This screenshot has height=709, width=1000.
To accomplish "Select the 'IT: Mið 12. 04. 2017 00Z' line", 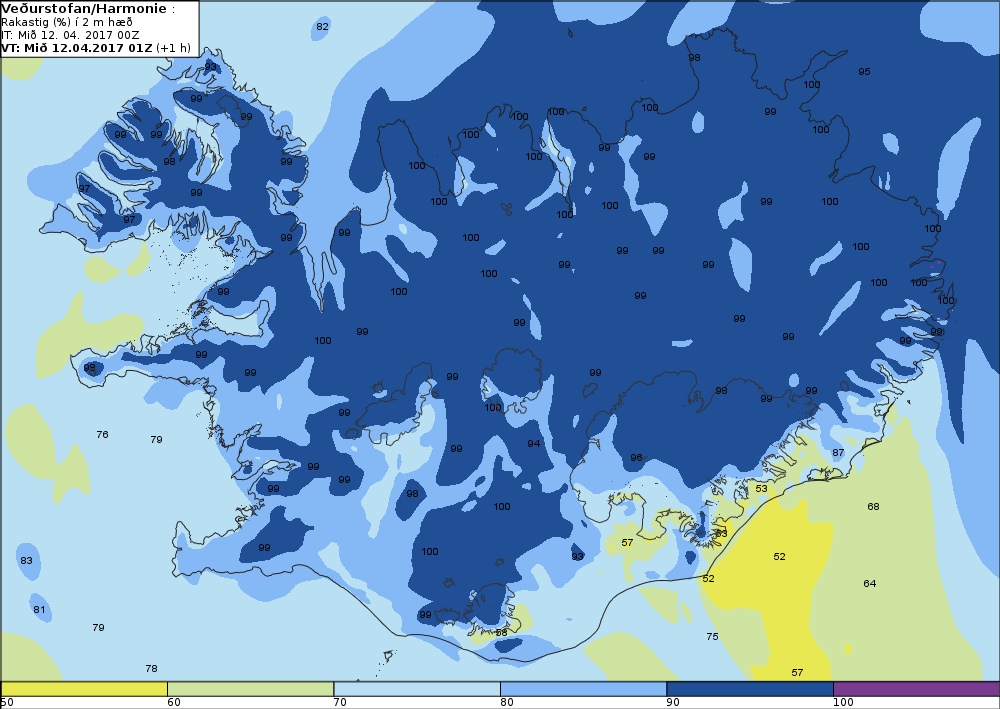I will click(x=70, y=35).
